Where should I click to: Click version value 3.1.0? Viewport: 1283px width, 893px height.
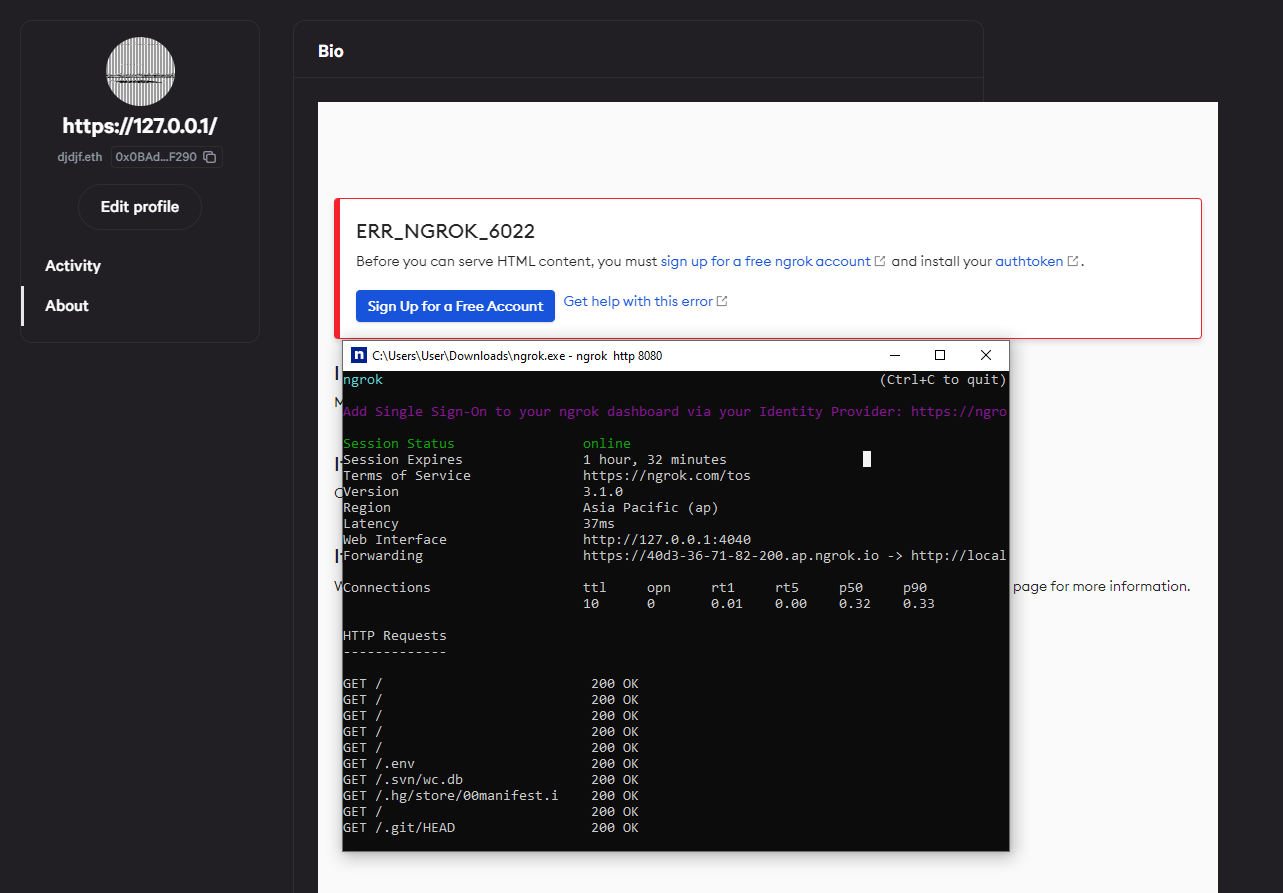(x=603, y=491)
